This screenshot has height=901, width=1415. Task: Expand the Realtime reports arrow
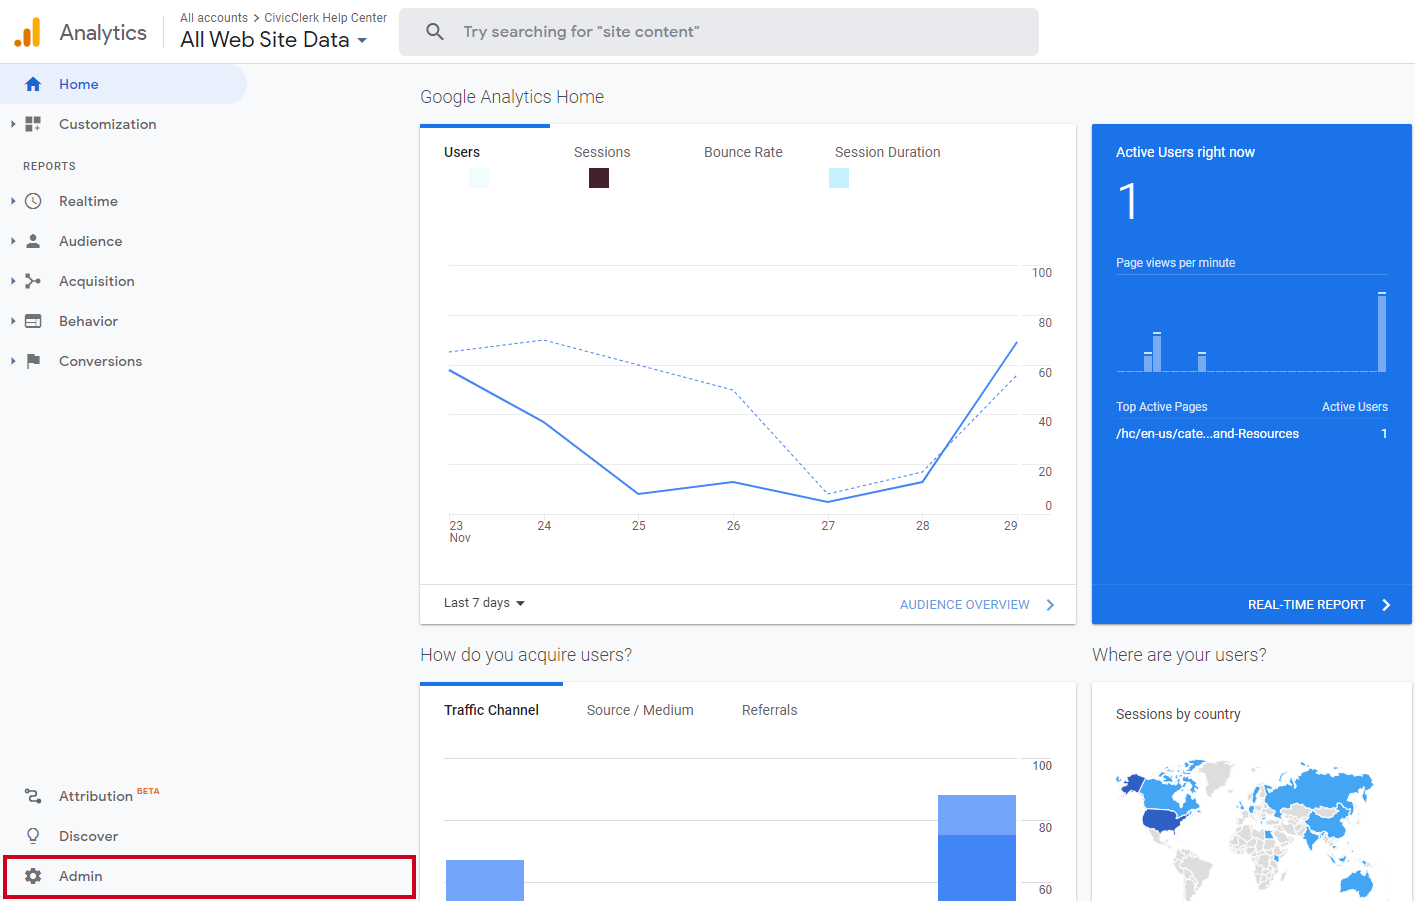[x=13, y=201]
